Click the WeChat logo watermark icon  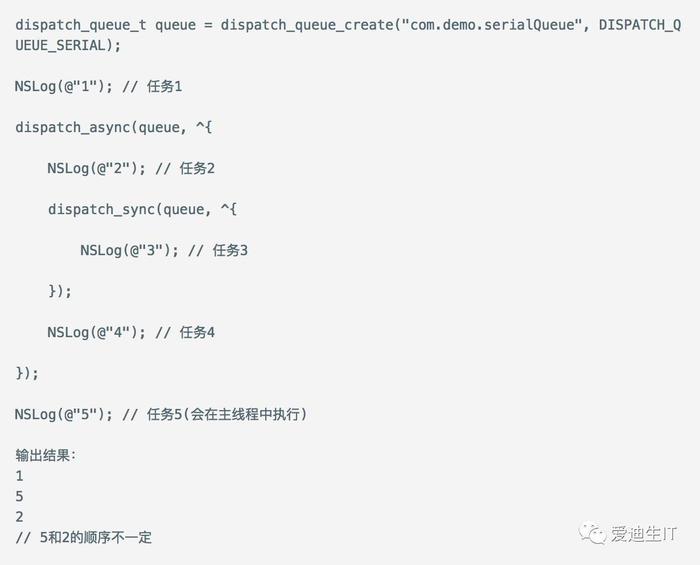pos(594,533)
